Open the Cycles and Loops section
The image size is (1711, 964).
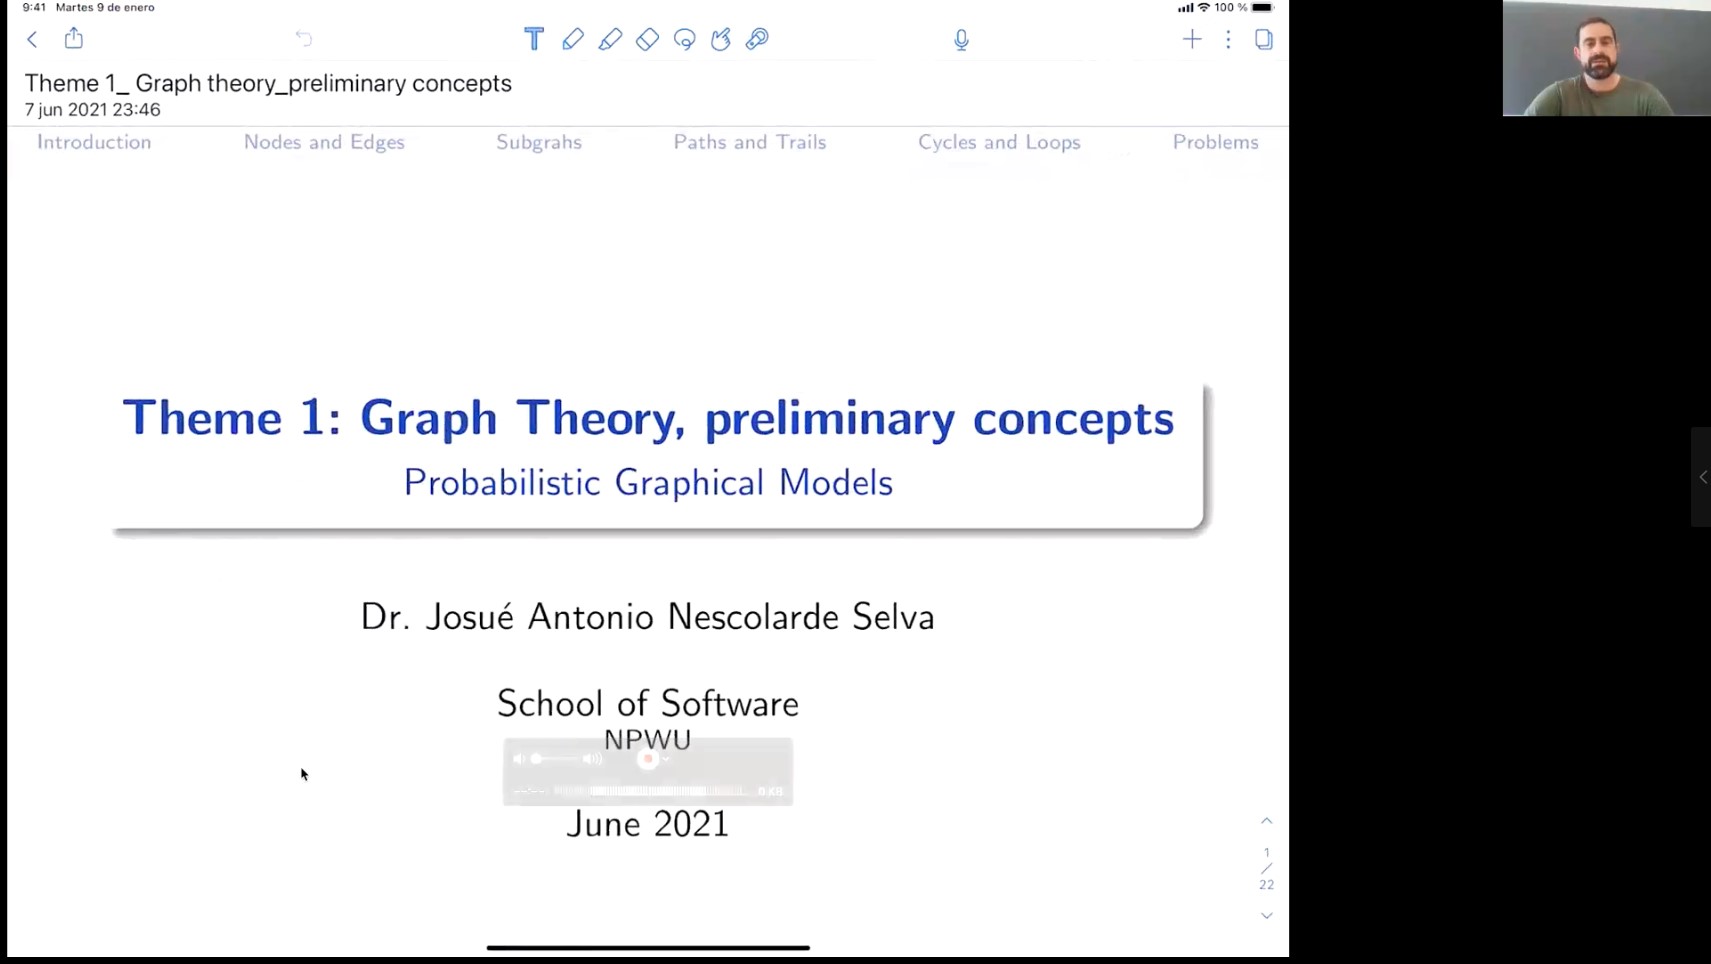[x=999, y=142]
